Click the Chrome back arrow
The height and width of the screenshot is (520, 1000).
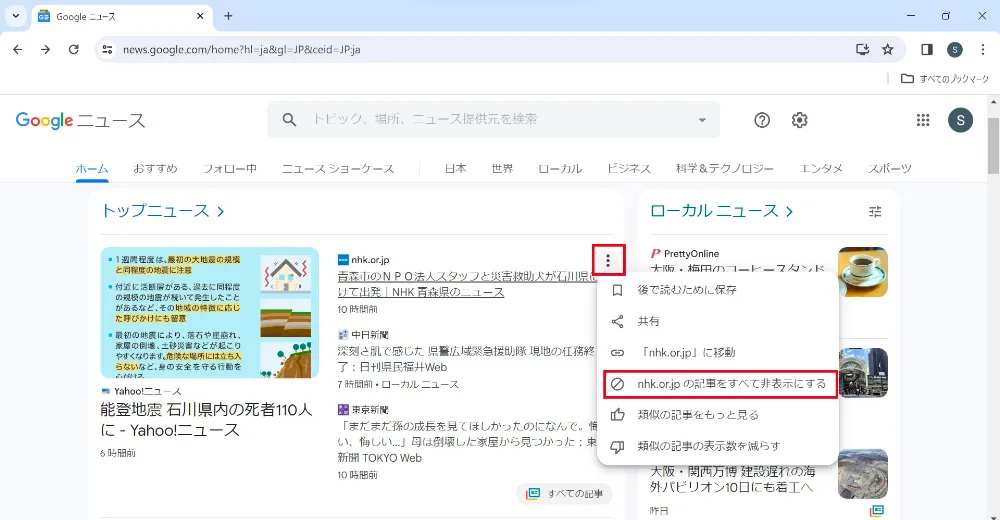coord(17,49)
